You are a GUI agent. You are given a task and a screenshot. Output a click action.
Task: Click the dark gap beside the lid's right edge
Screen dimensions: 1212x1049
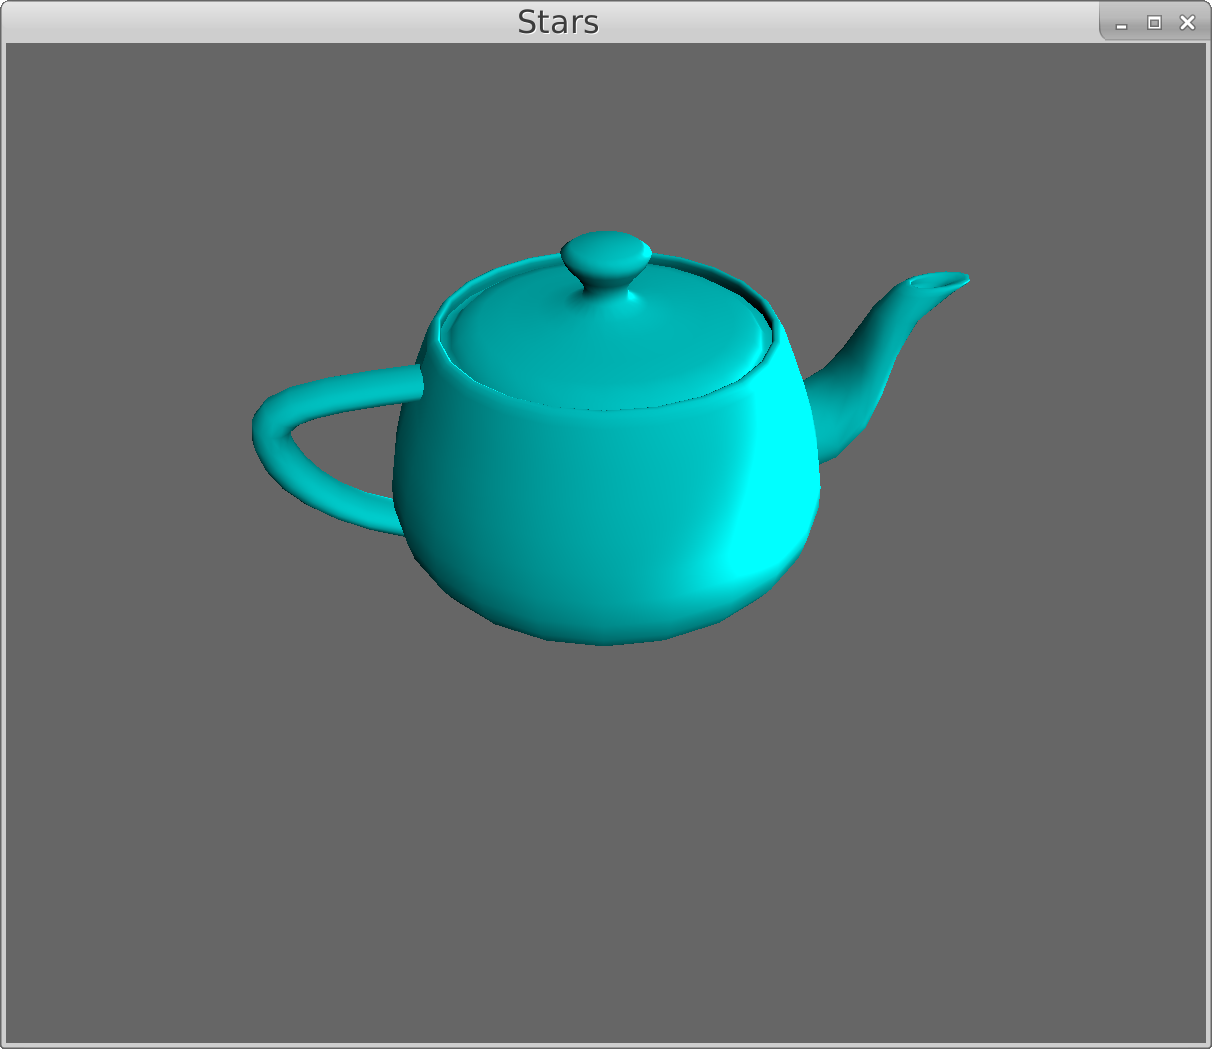pos(765,305)
